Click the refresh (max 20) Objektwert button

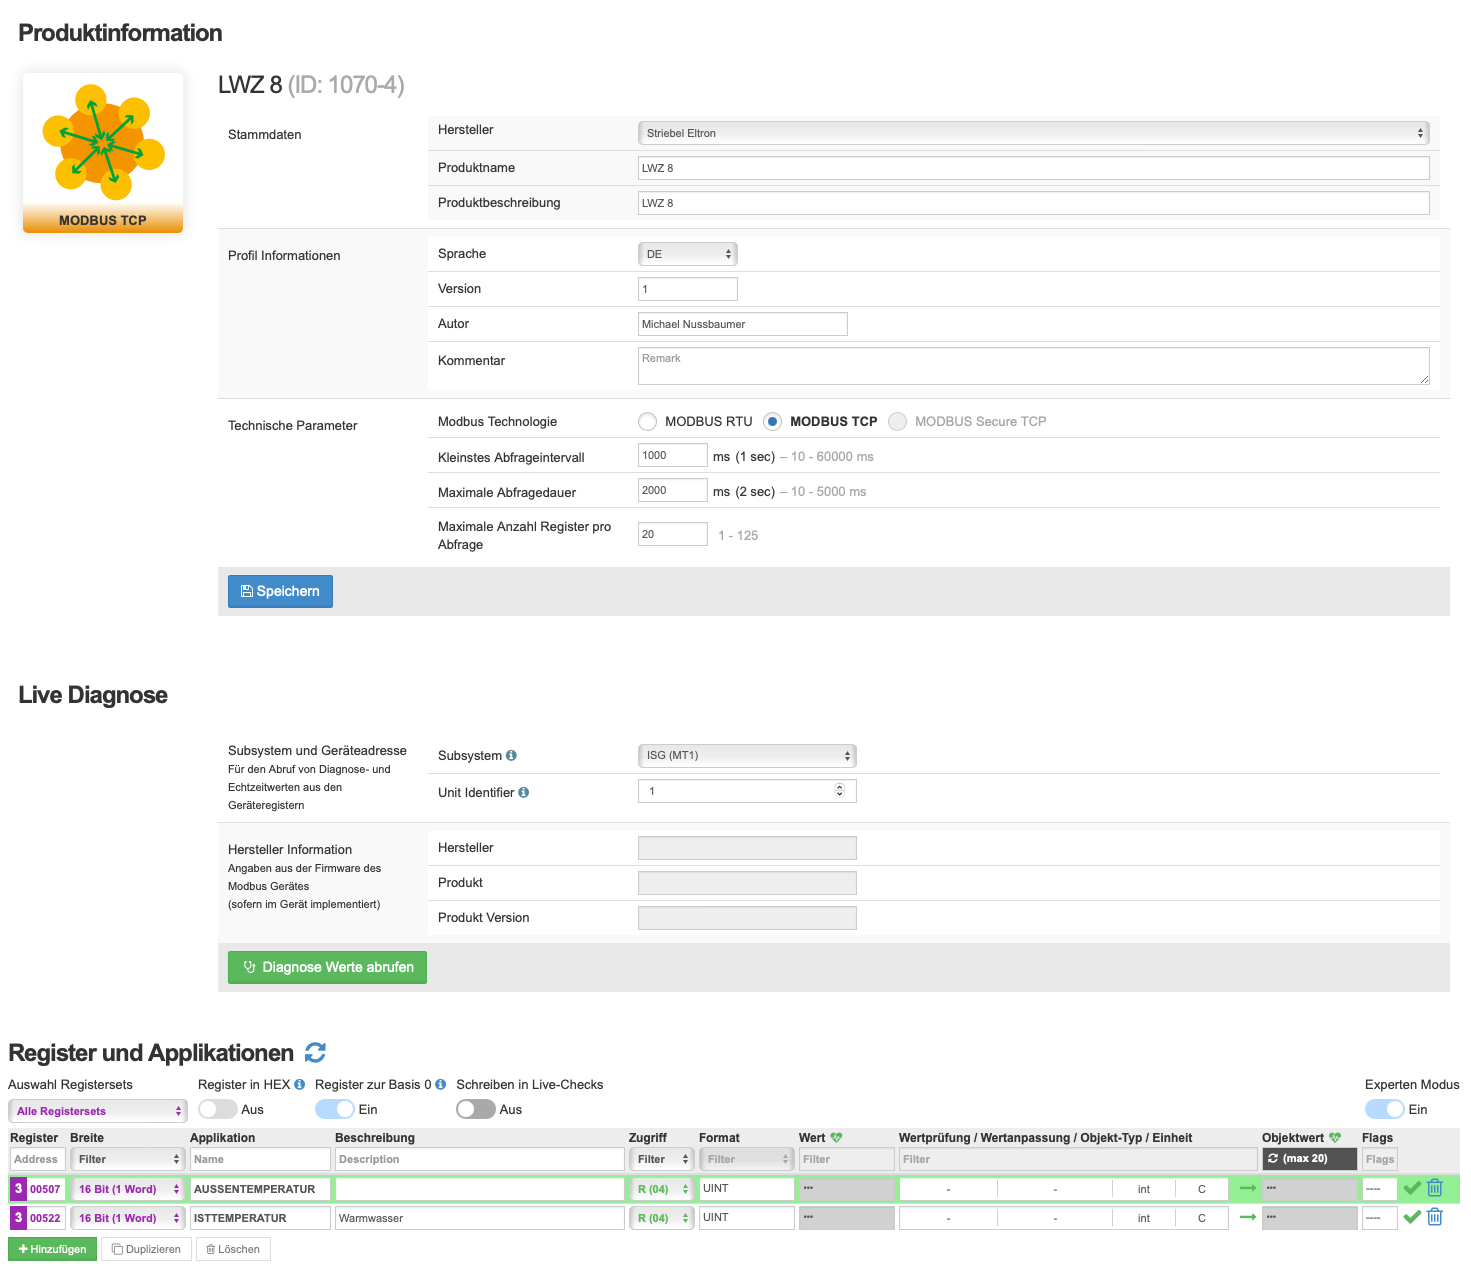tap(1309, 1159)
